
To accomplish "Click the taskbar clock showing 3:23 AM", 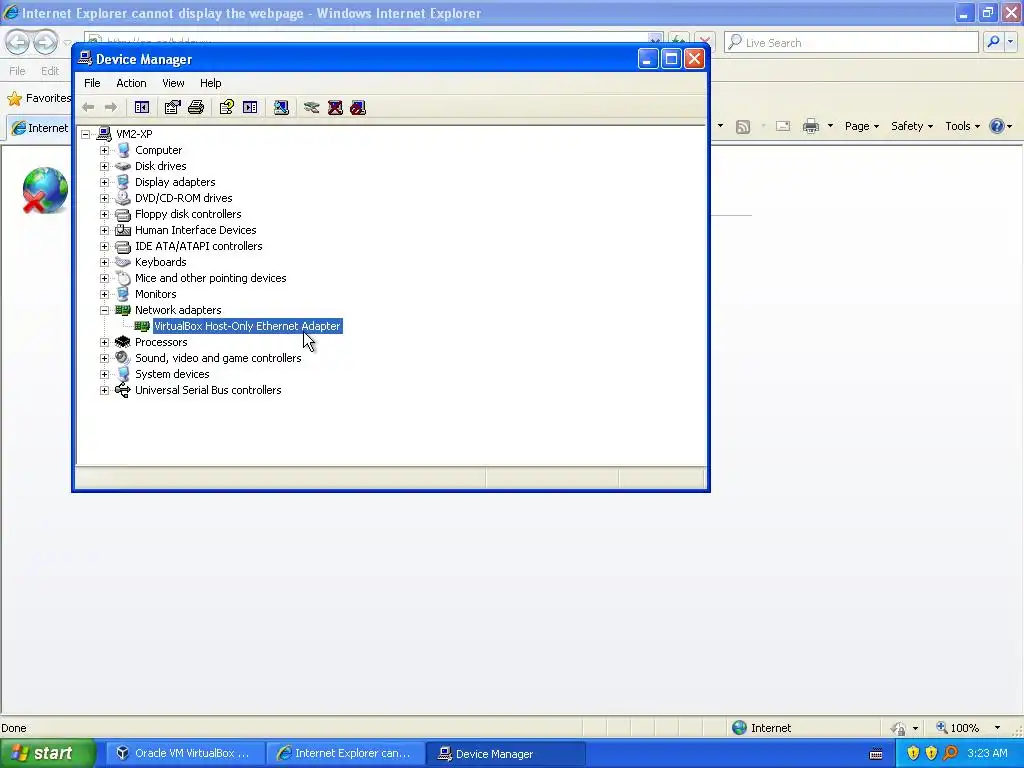I will coord(987,753).
